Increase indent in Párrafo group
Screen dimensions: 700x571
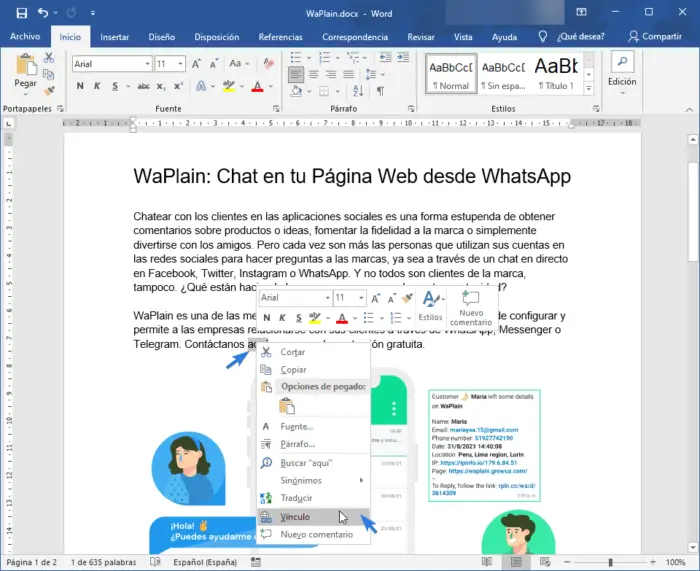403,58
